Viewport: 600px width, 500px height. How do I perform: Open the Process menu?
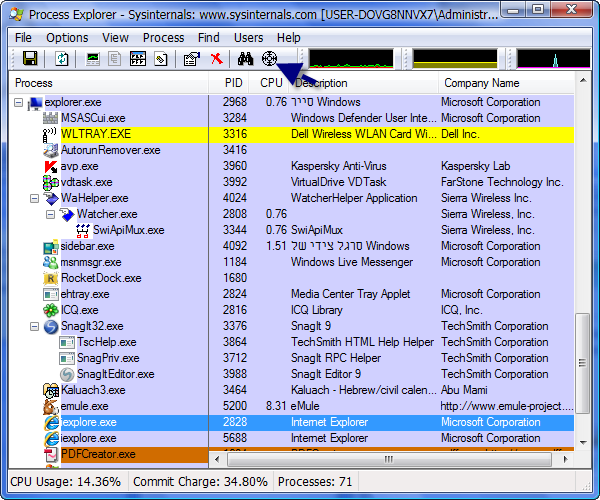coord(163,38)
